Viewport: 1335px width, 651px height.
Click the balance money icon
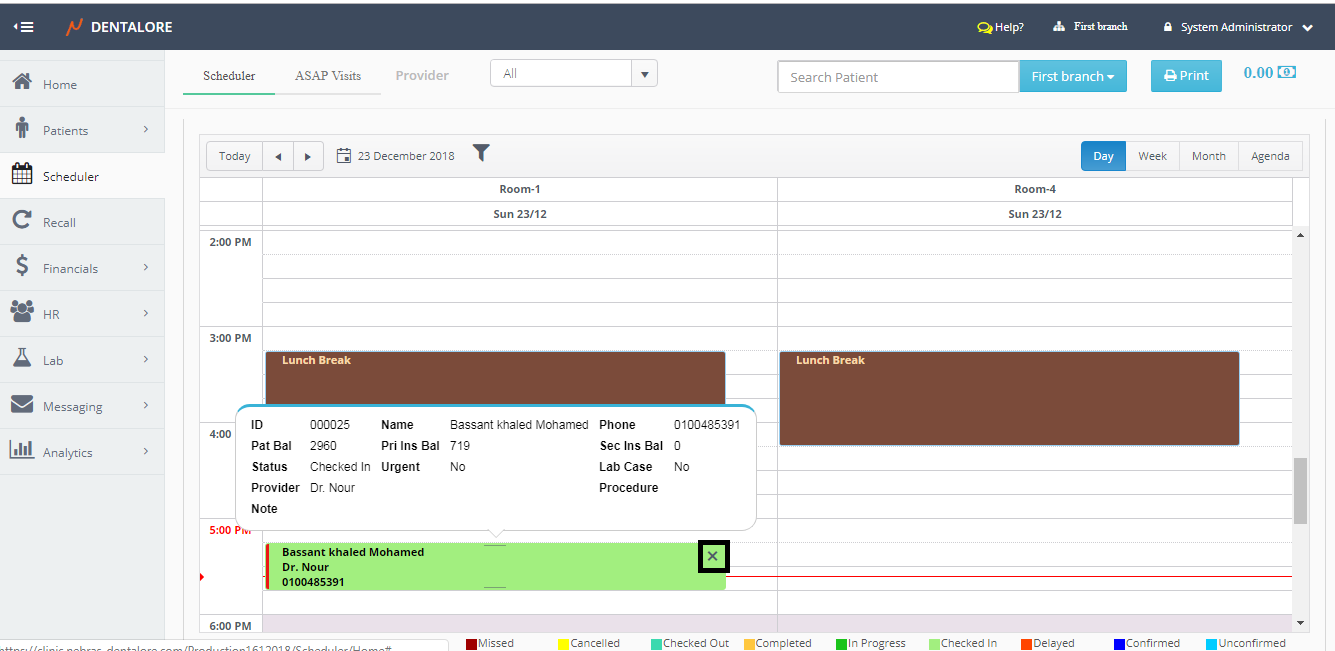point(1288,73)
